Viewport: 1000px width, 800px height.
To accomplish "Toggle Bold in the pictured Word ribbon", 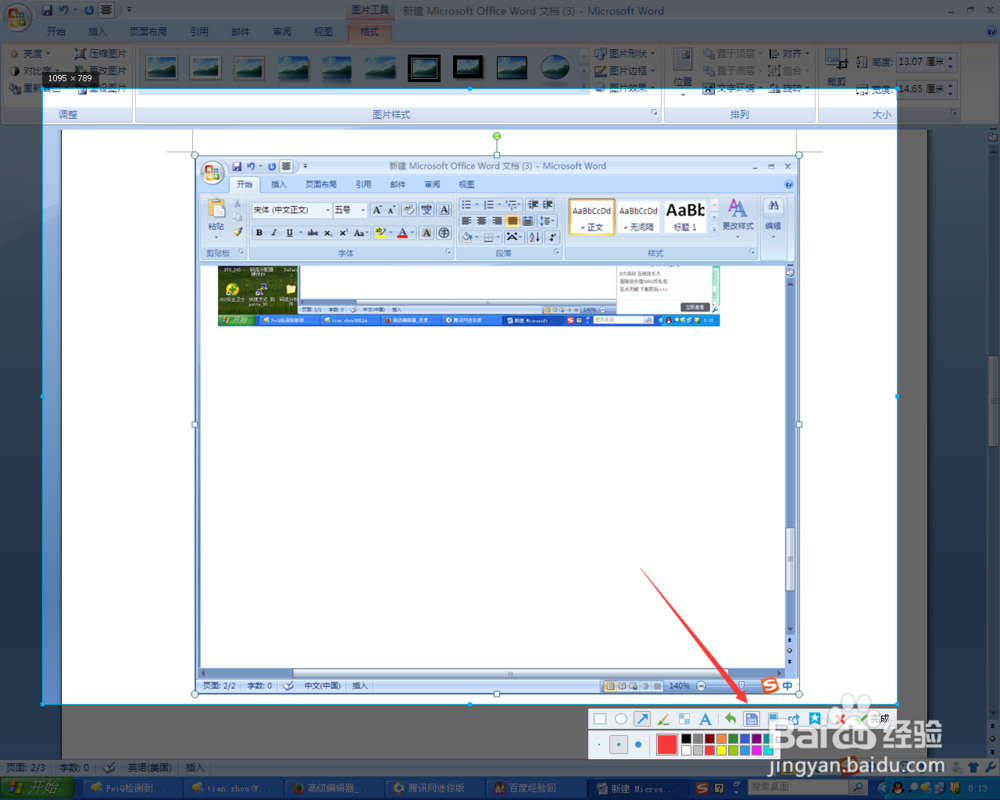I will (259, 233).
